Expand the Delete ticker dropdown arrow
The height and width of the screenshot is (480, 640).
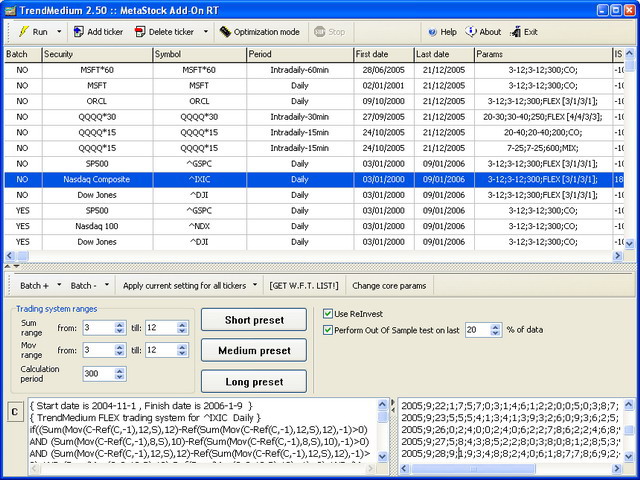coord(206,31)
